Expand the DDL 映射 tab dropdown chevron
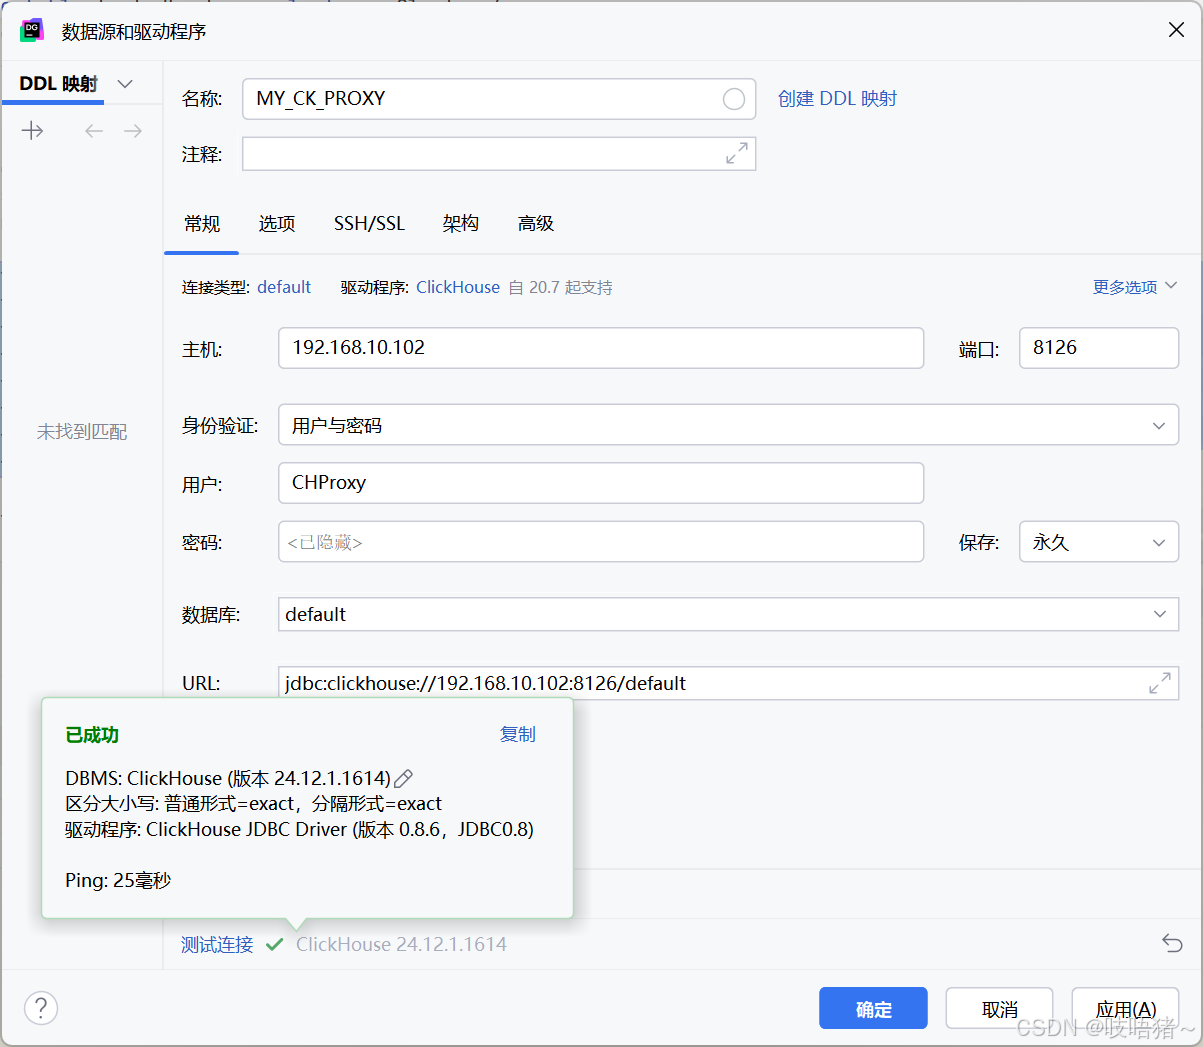Image resolution: width=1203 pixels, height=1047 pixels. click(125, 84)
